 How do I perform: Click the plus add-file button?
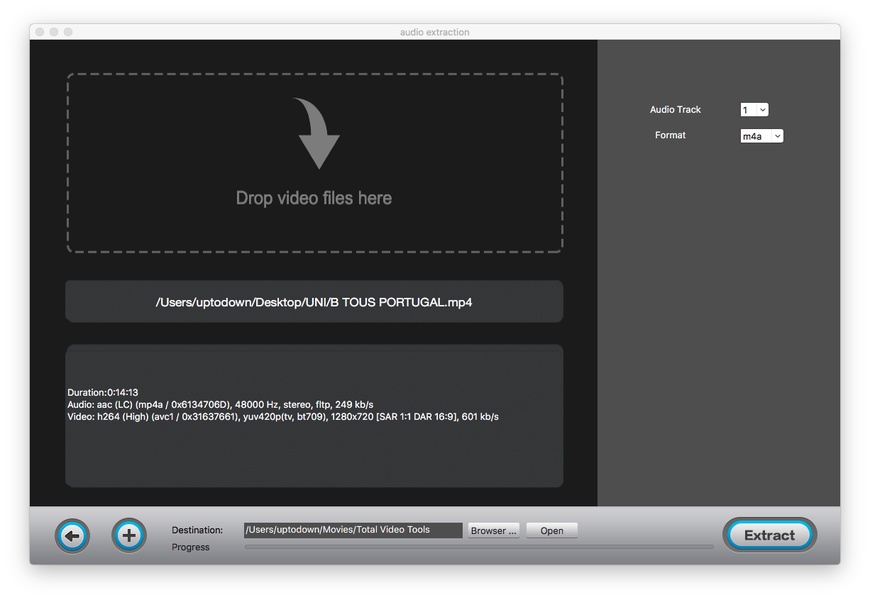(129, 536)
